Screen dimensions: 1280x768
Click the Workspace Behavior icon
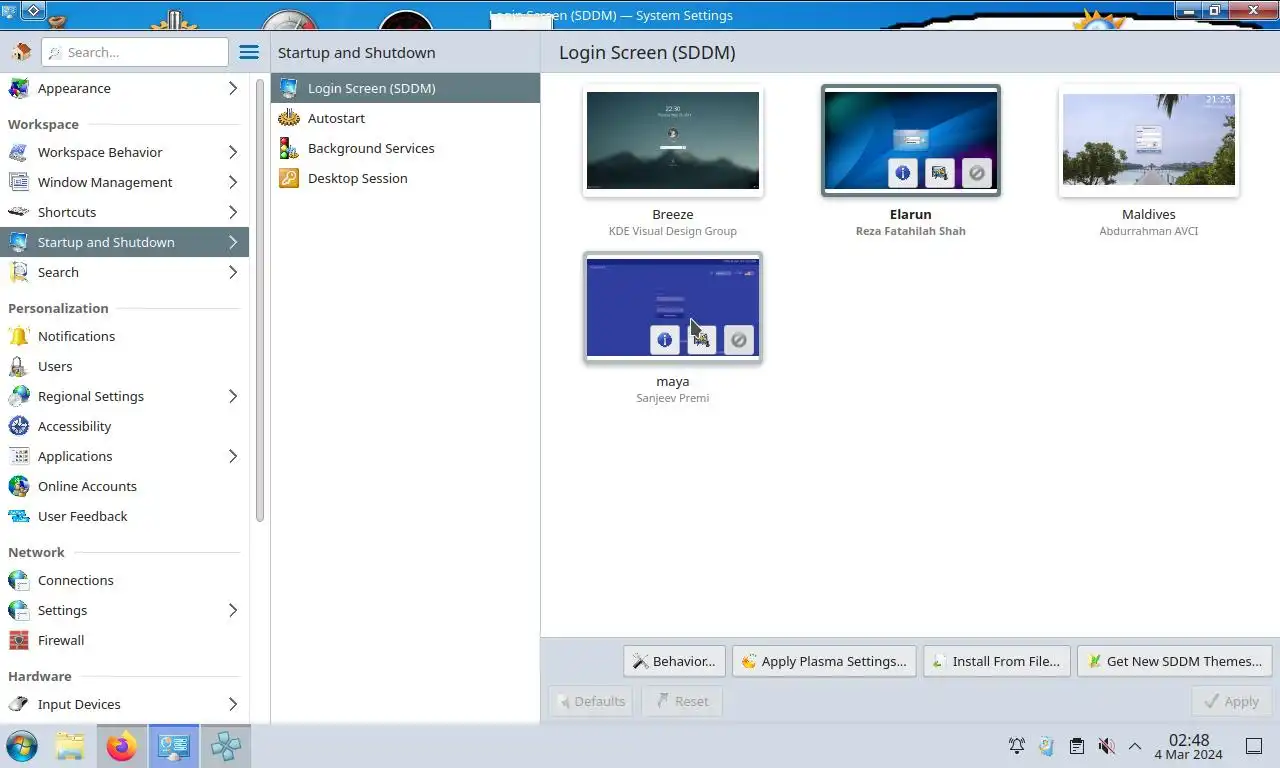18,152
